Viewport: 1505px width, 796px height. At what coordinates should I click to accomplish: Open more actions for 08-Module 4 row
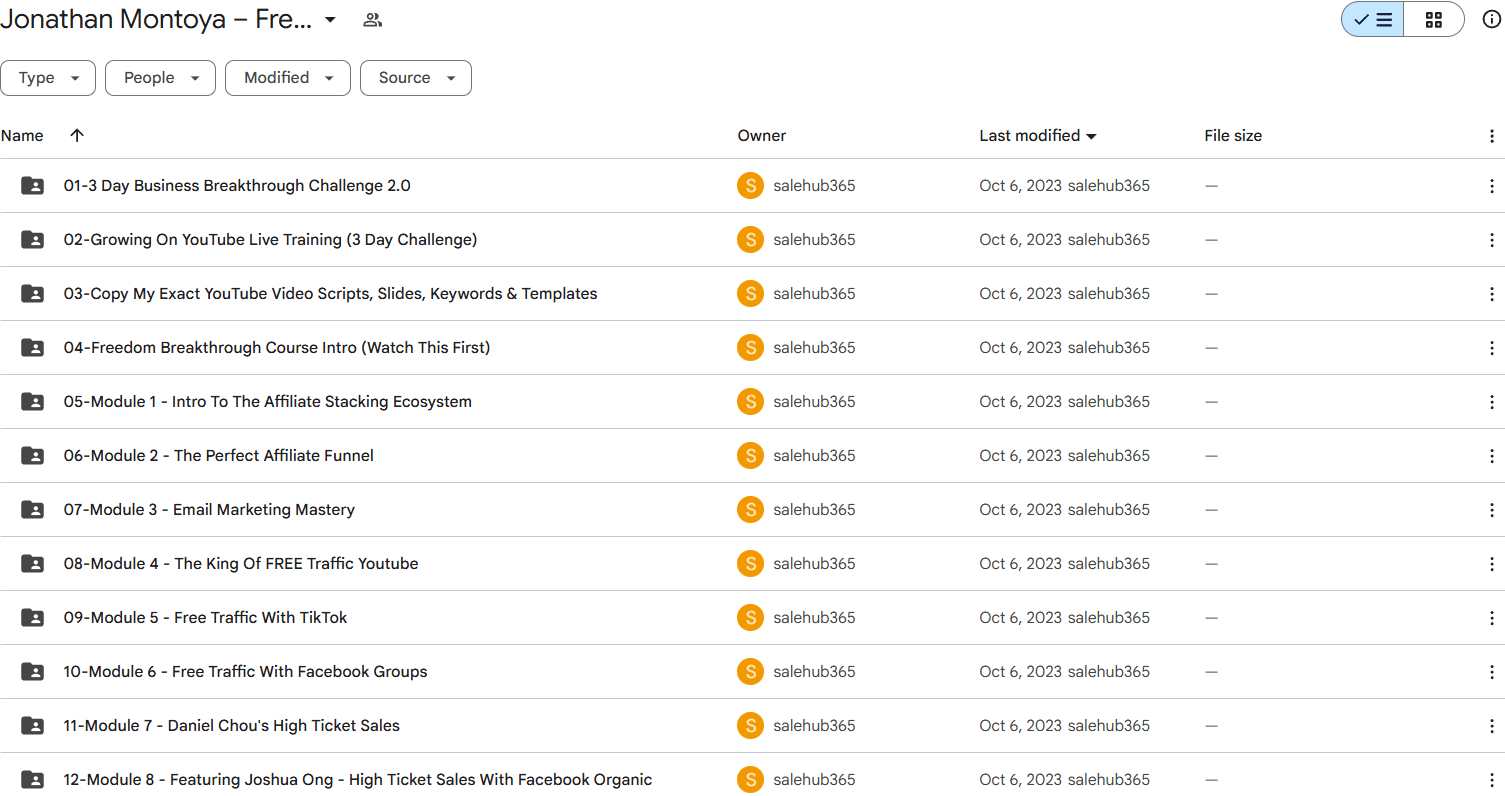click(1492, 564)
